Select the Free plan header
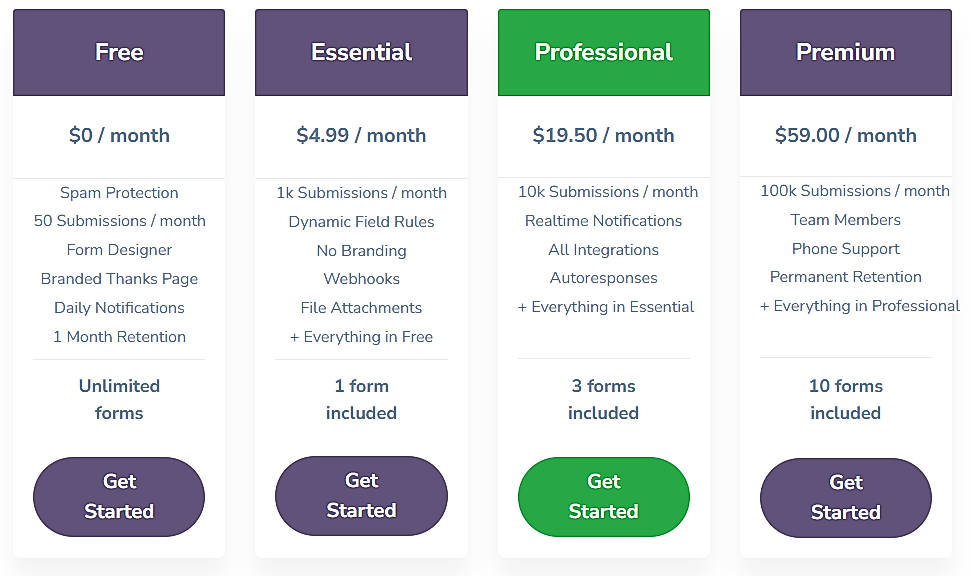 click(118, 52)
